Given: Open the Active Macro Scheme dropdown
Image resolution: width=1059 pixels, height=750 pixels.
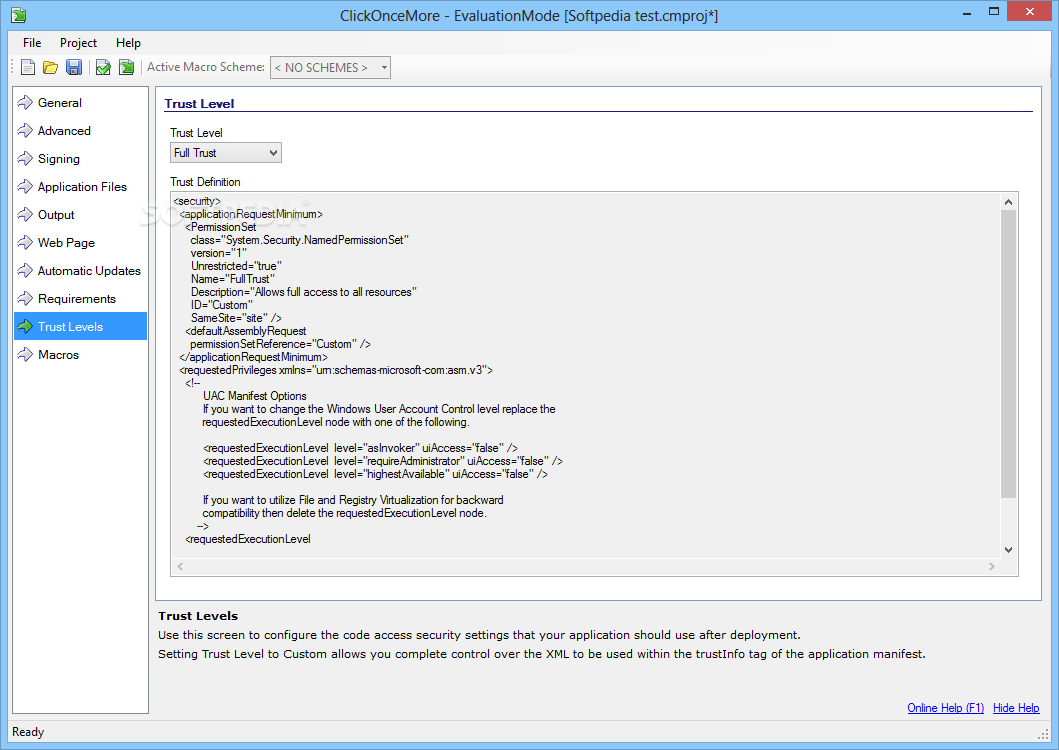Looking at the screenshot, I should 330,68.
